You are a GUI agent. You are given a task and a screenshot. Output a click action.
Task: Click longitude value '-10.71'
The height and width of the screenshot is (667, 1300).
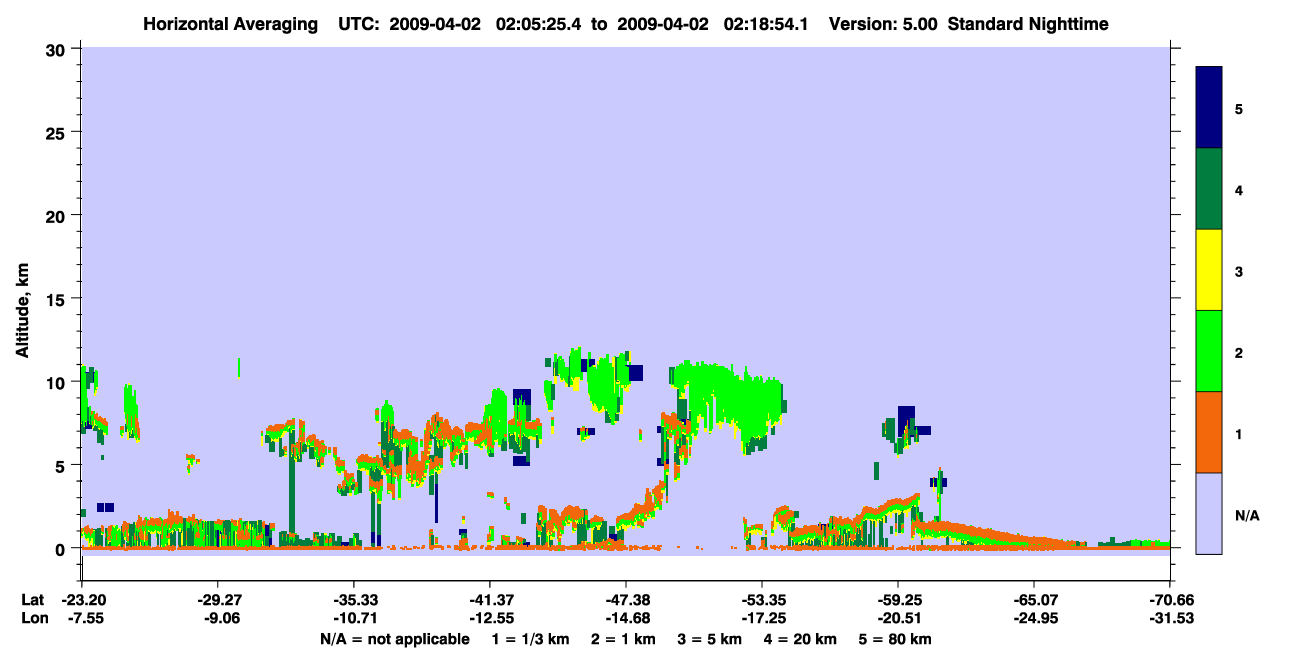[354, 618]
